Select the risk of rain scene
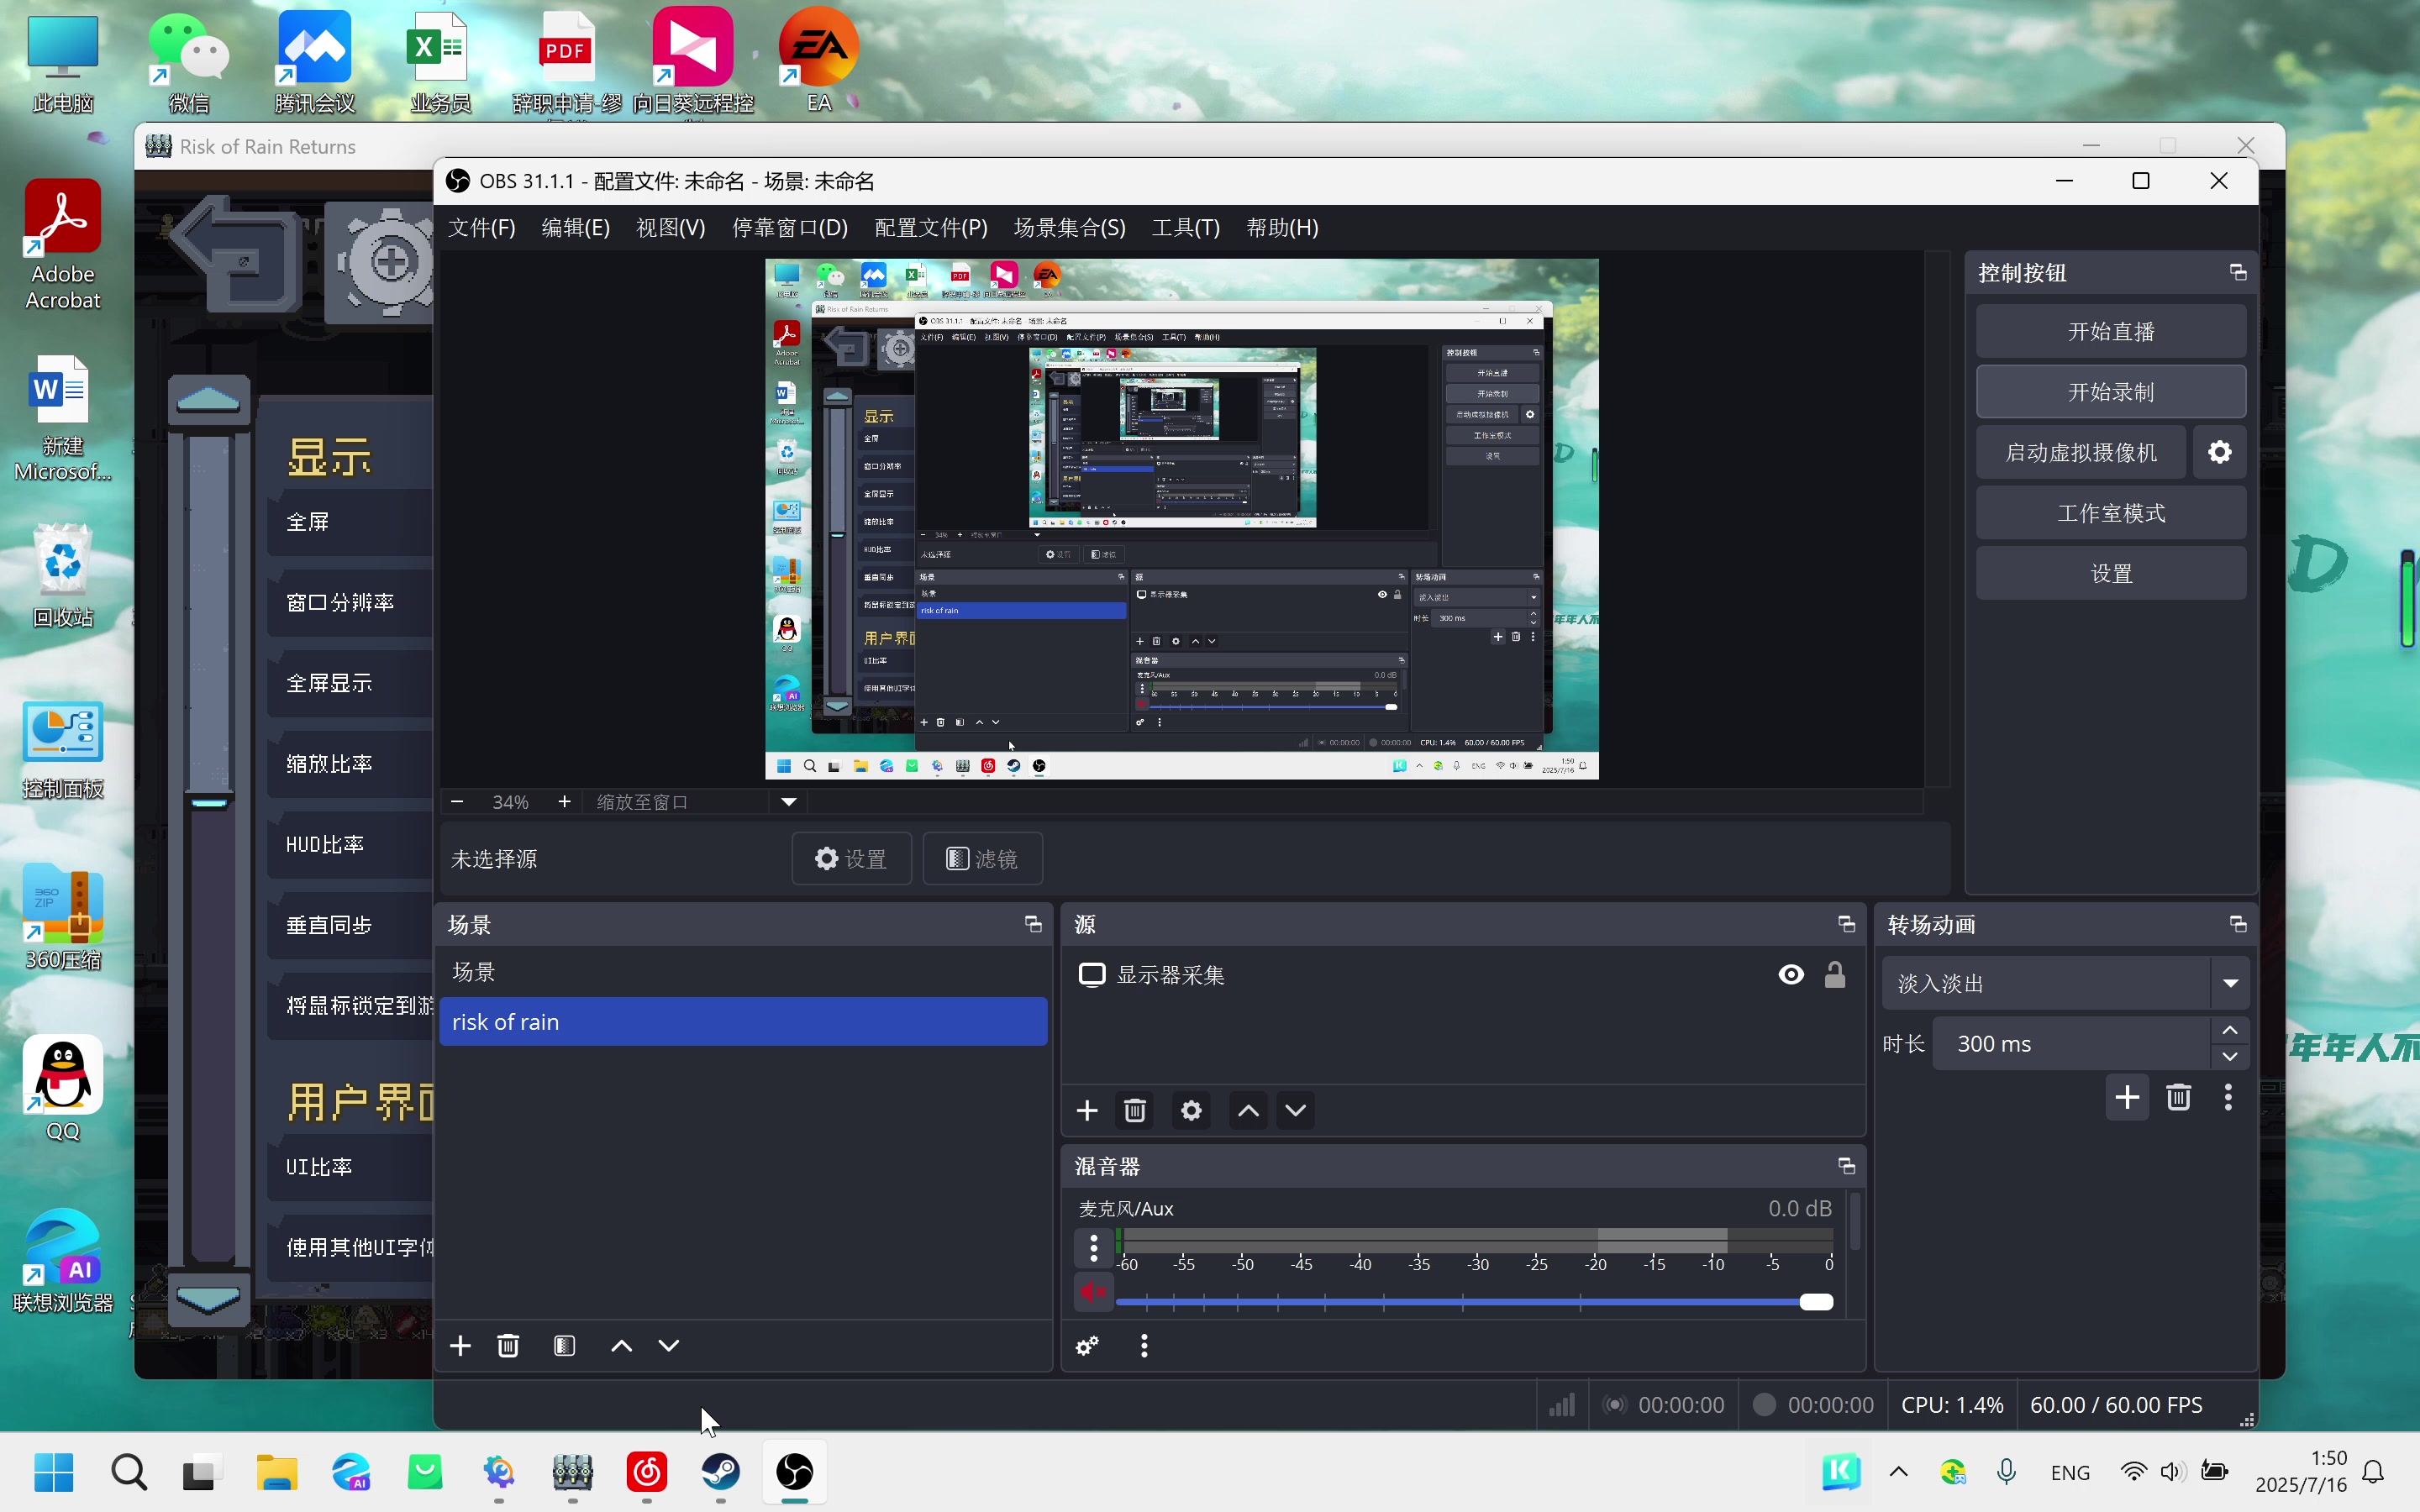The width and height of the screenshot is (2420, 1512). 743,1022
